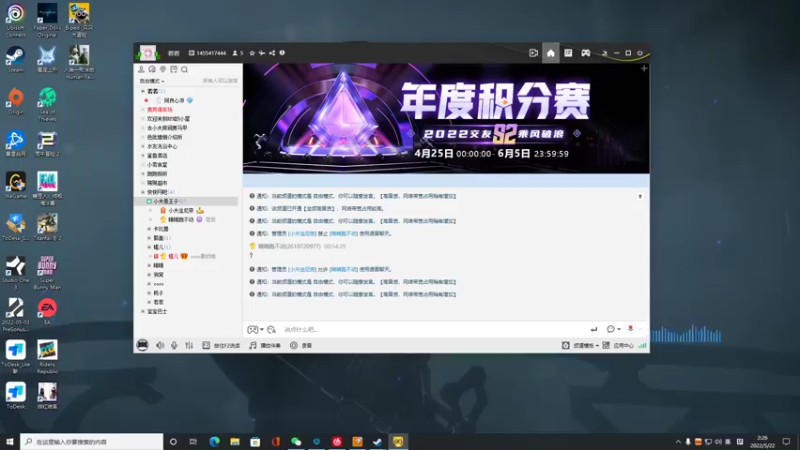Launch Origin from the desktop

click(15, 101)
